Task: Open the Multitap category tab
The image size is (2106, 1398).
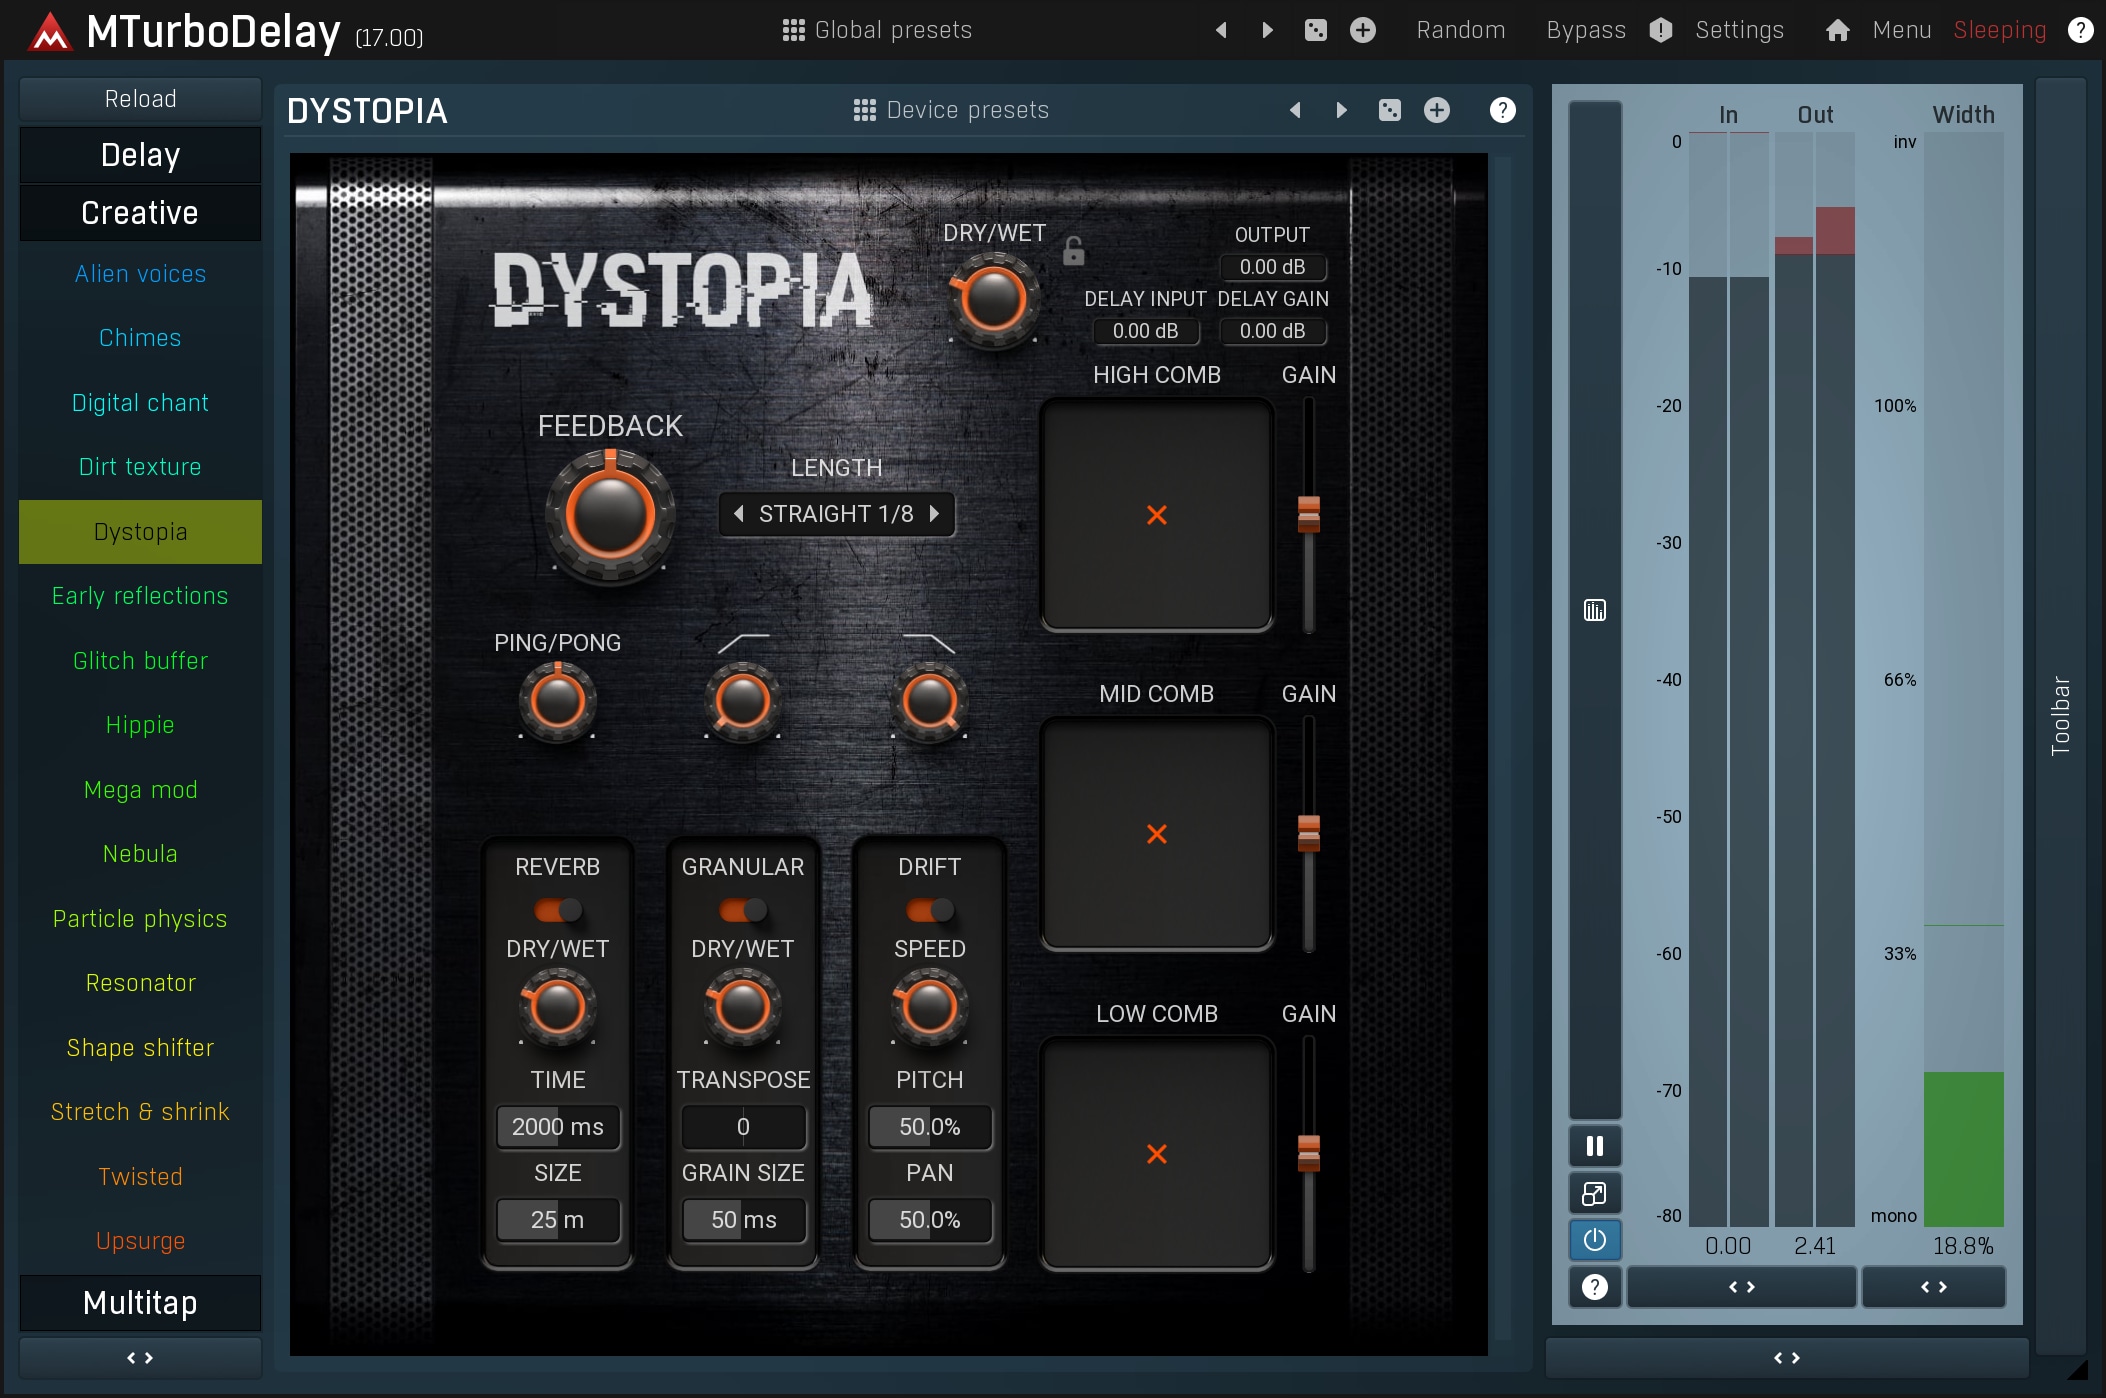Action: point(140,1303)
